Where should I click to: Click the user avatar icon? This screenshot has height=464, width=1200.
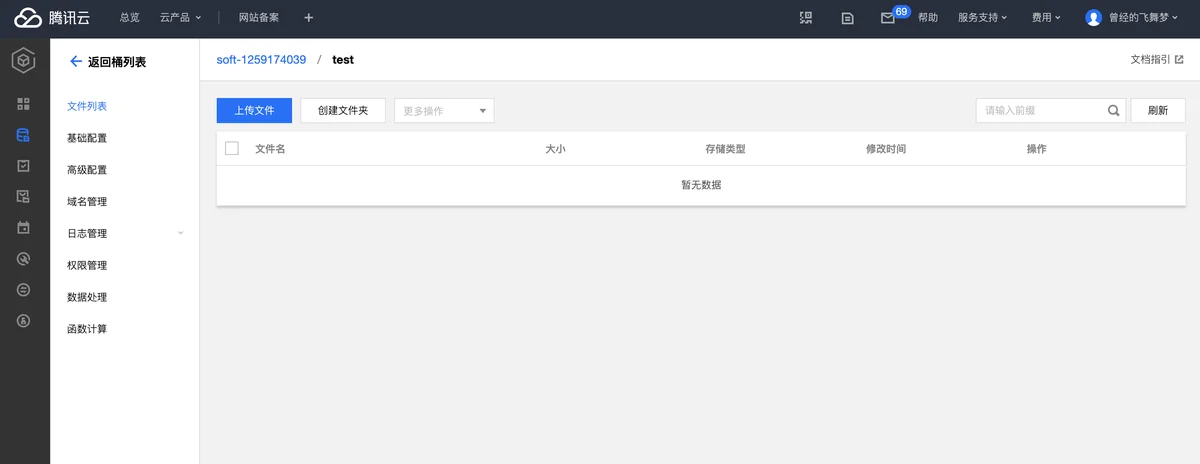(1093, 18)
